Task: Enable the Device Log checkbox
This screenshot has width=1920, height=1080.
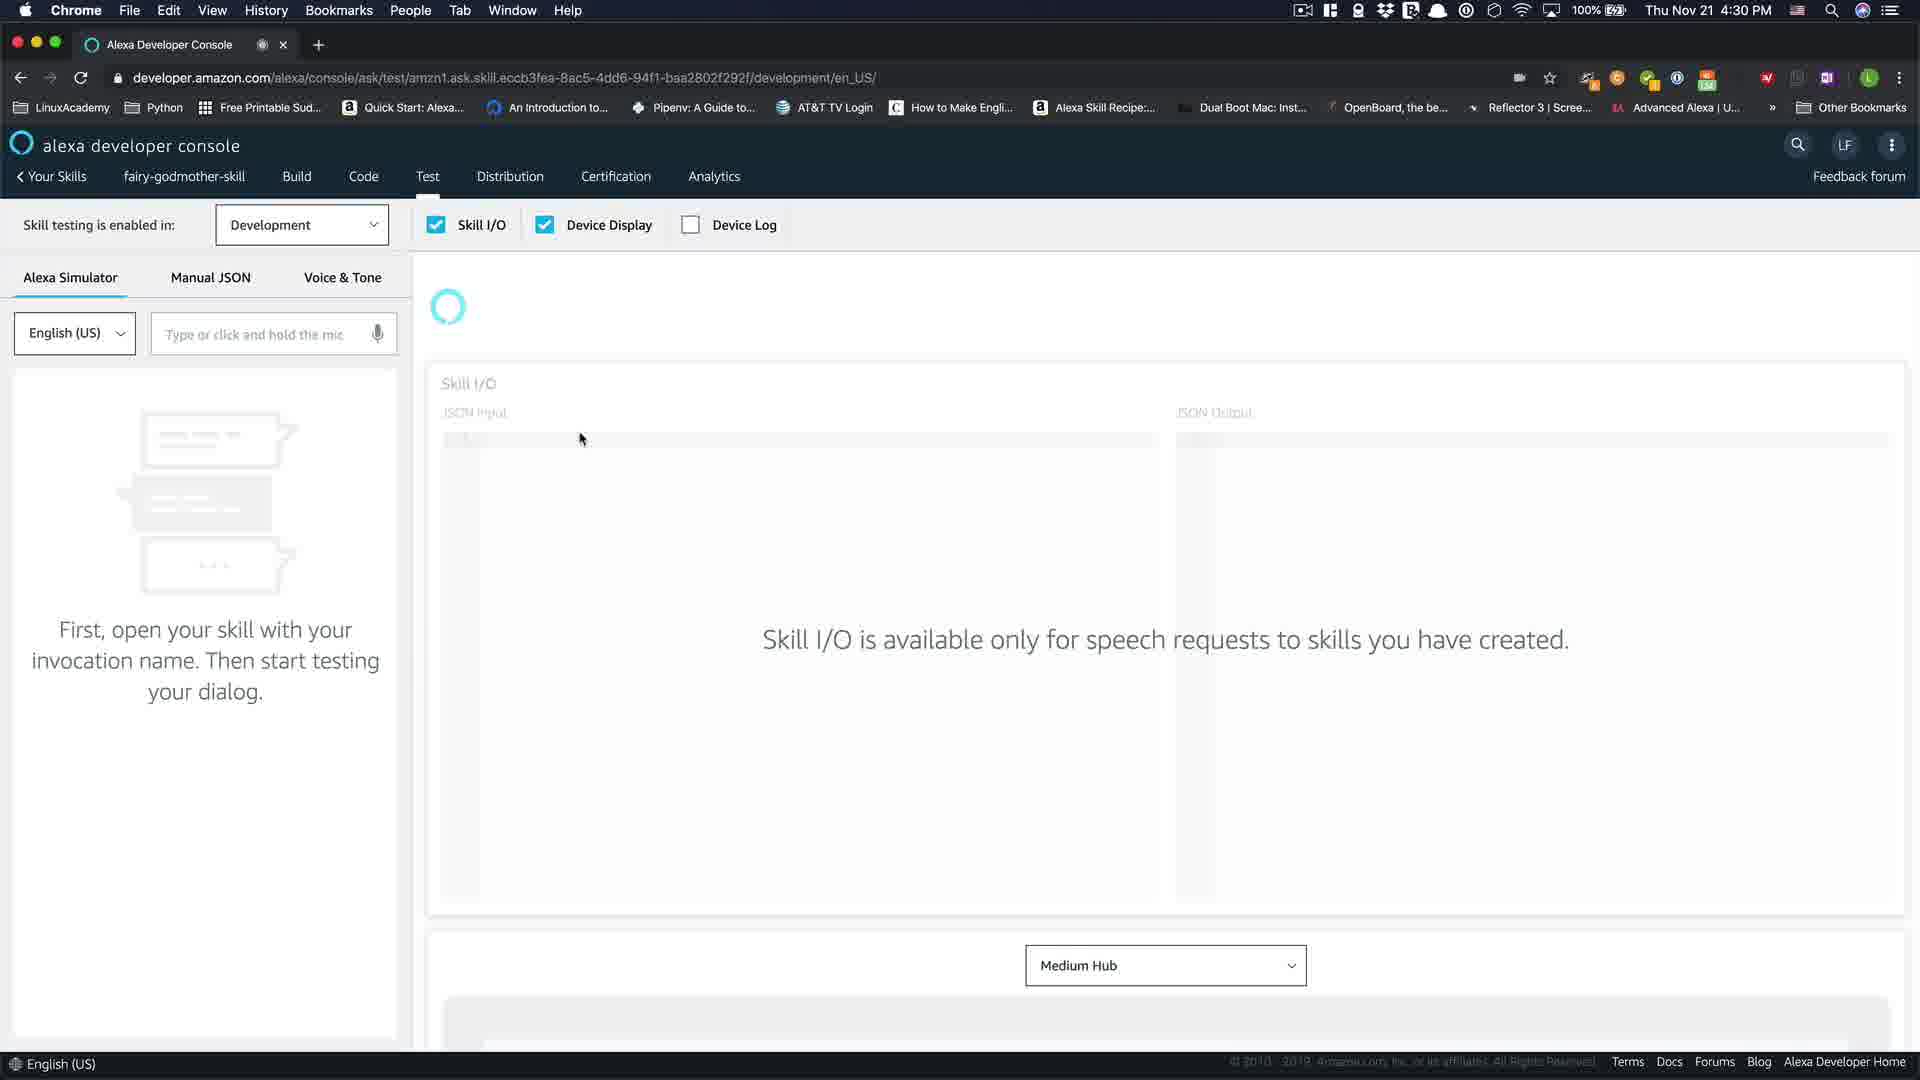Action: (x=690, y=225)
